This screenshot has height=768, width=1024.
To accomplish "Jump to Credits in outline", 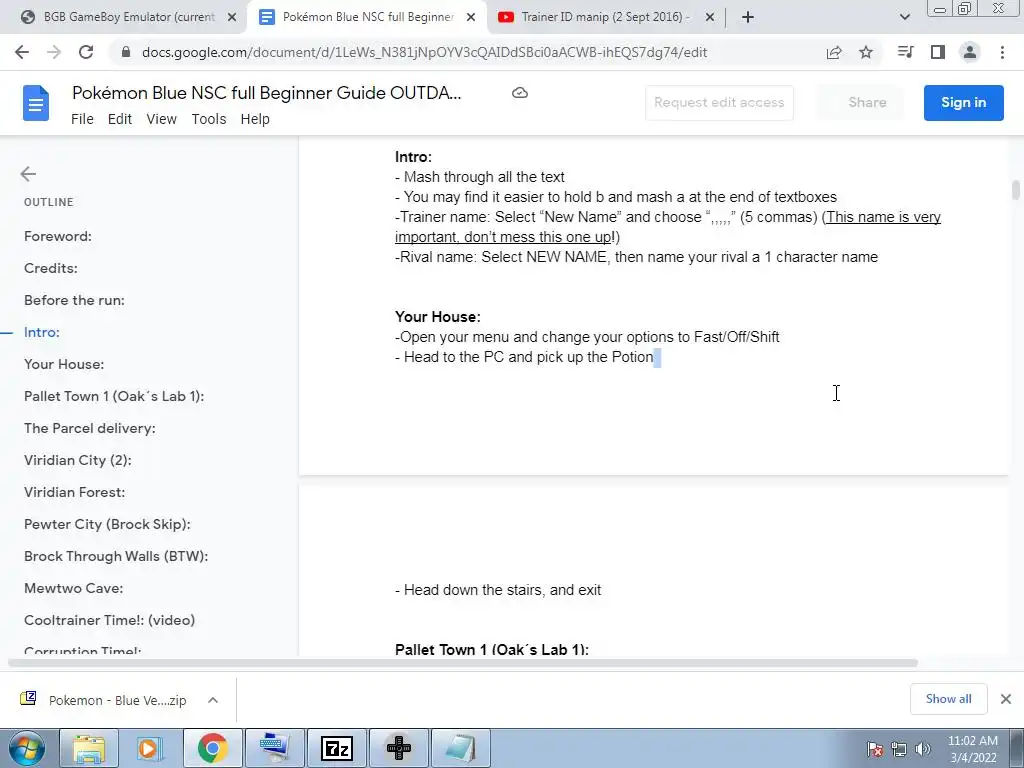I will click(x=51, y=268).
